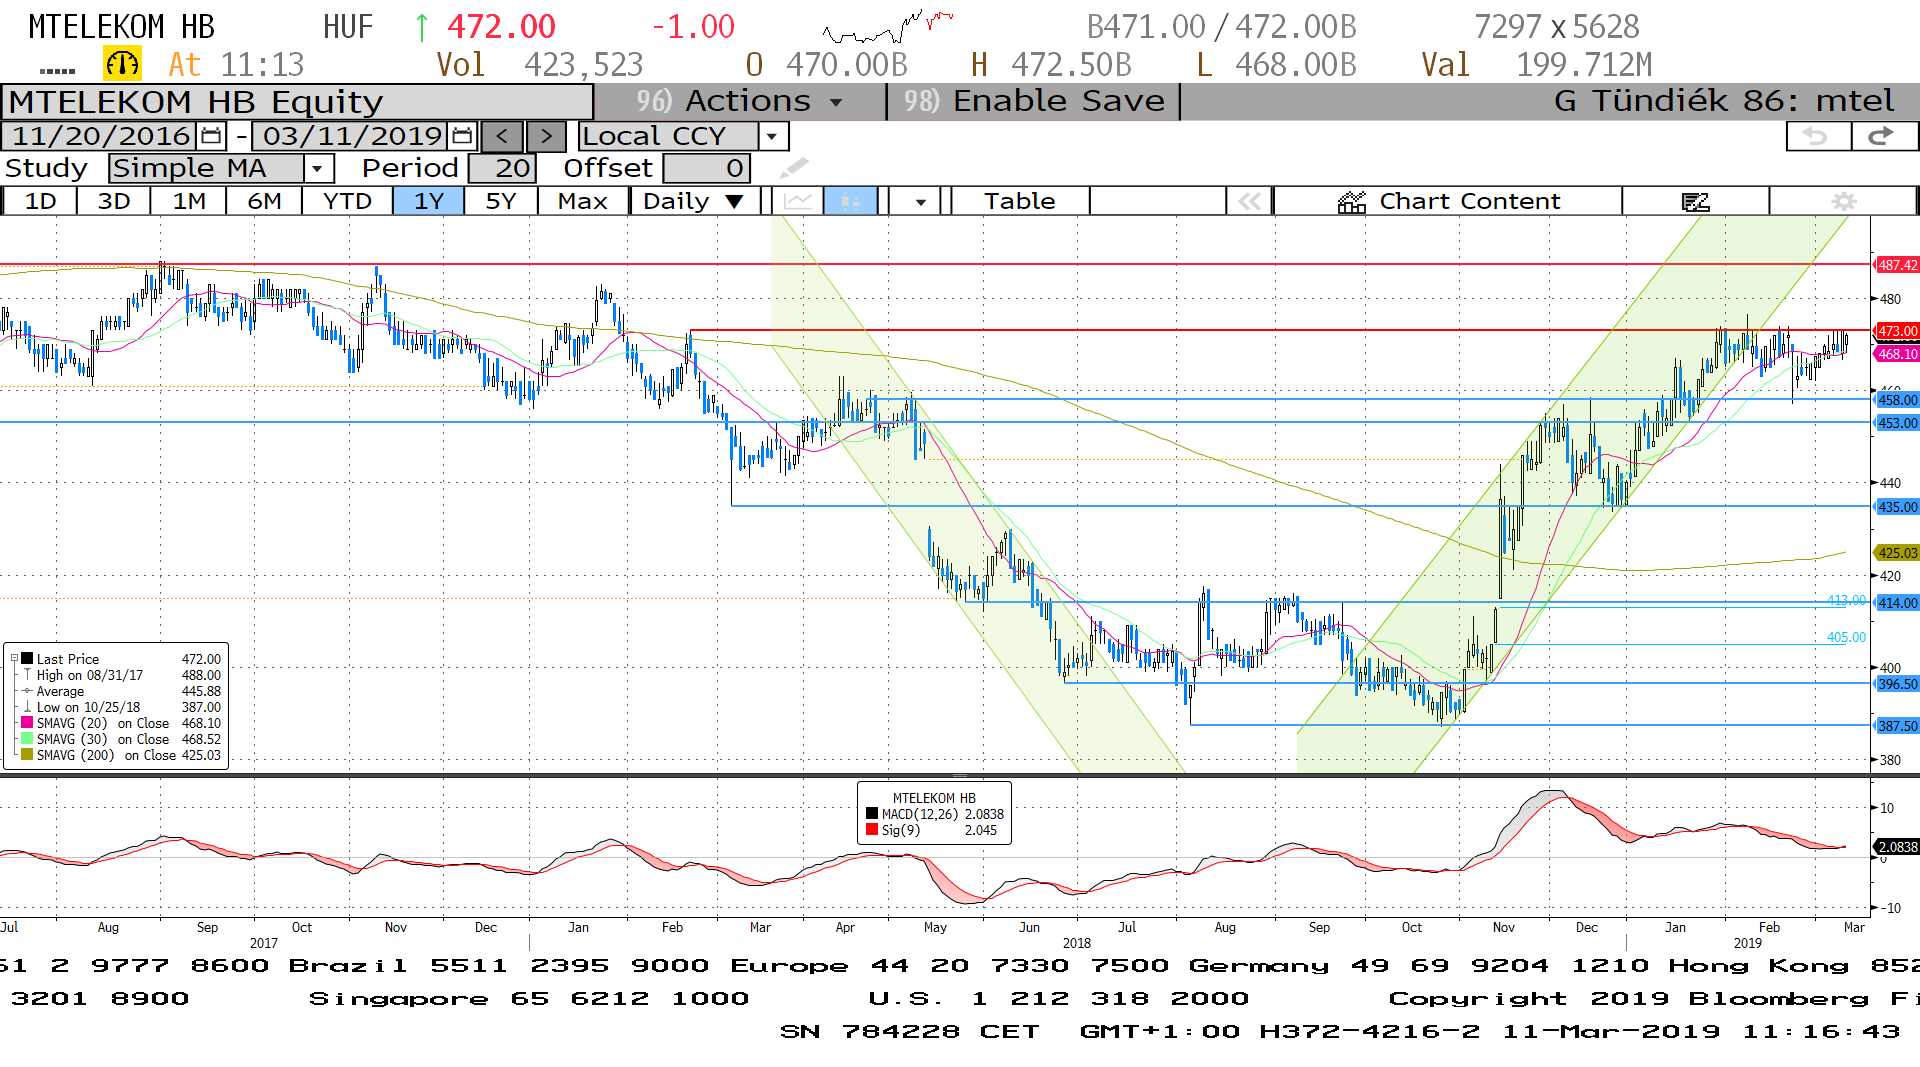Image resolution: width=1920 pixels, height=1067 pixels.
Task: Click the pencil edit study icon
Action: [x=794, y=168]
